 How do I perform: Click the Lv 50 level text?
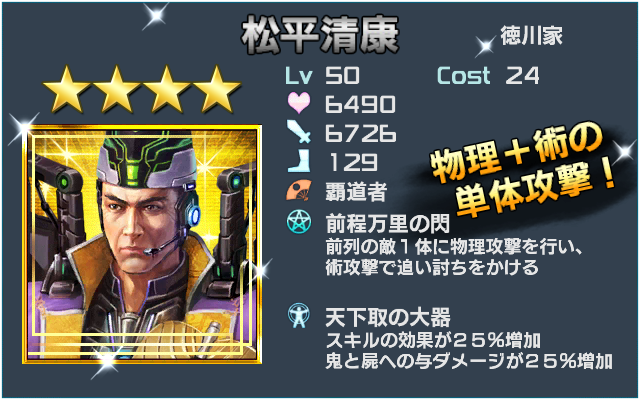click(x=322, y=76)
